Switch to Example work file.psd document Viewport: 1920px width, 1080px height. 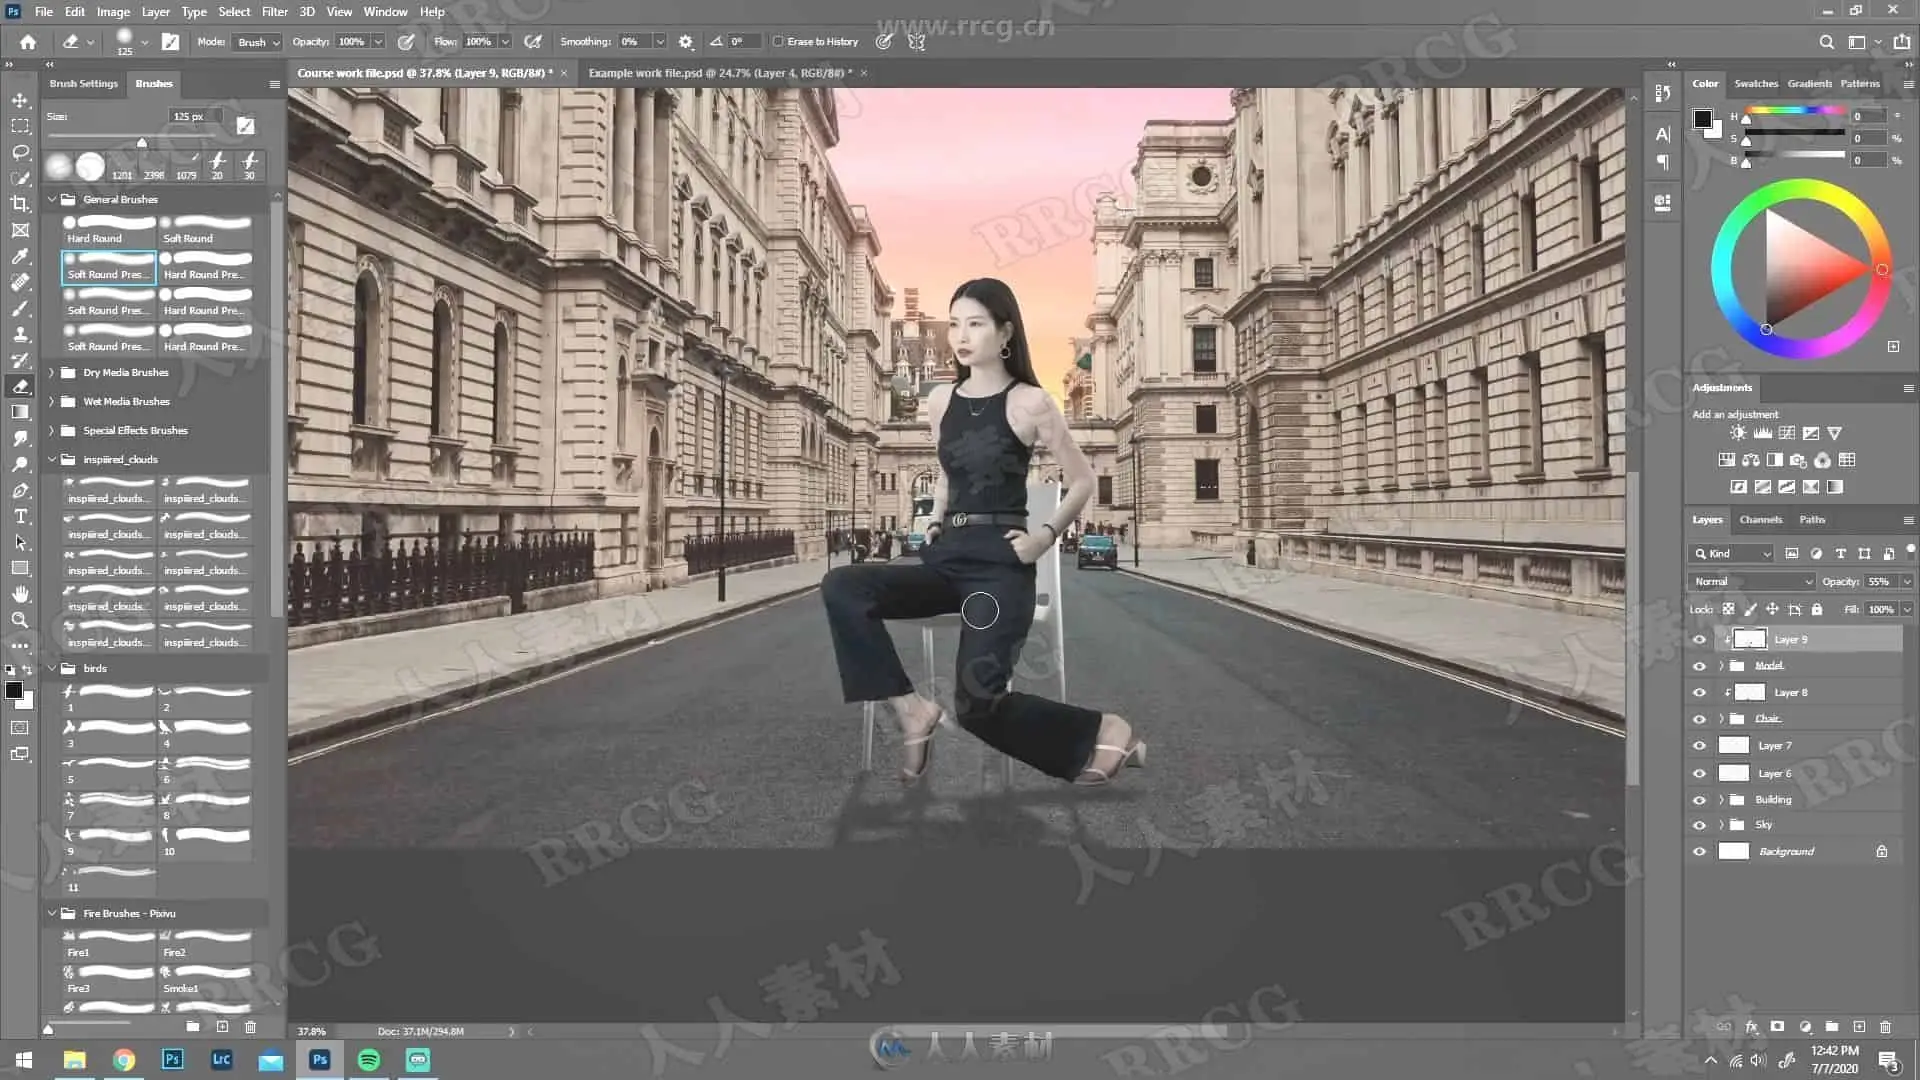pos(719,73)
